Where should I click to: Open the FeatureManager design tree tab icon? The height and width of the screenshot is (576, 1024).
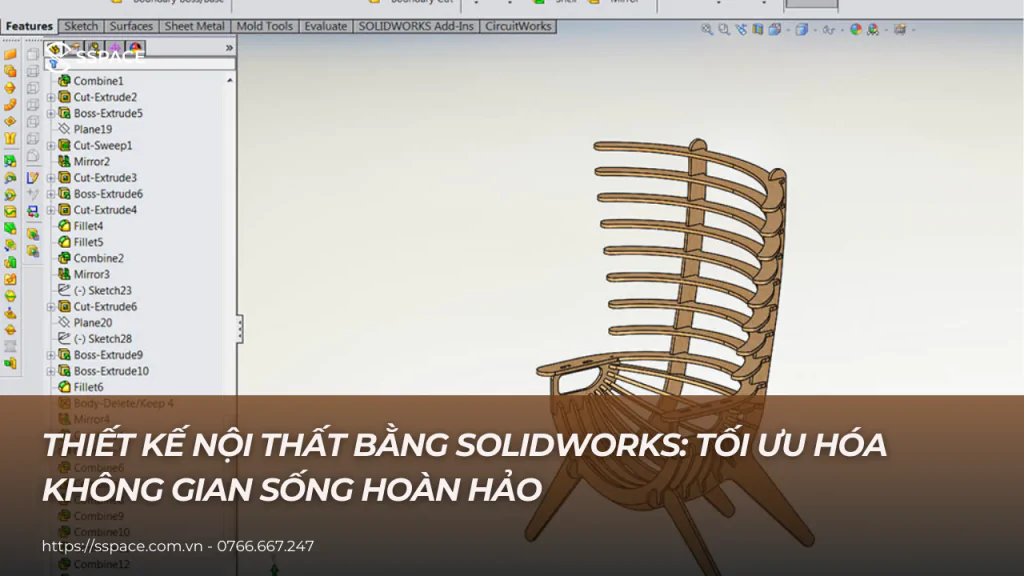(55, 48)
